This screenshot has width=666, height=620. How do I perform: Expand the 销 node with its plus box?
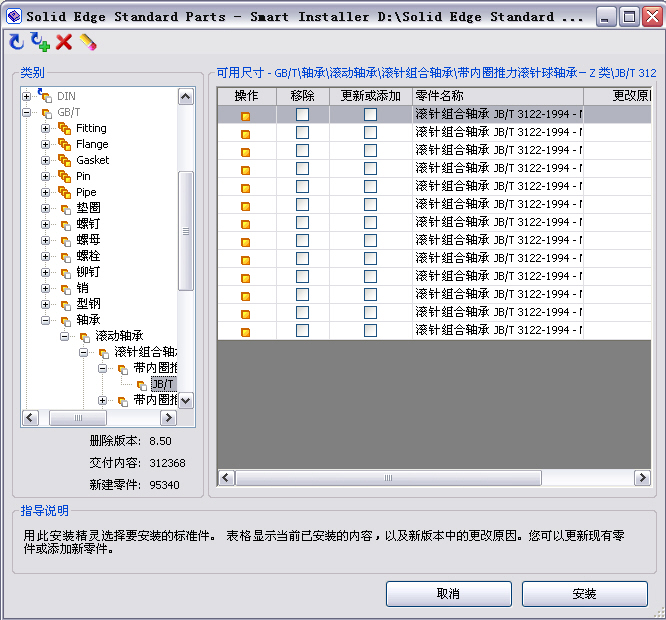[x=45, y=288]
